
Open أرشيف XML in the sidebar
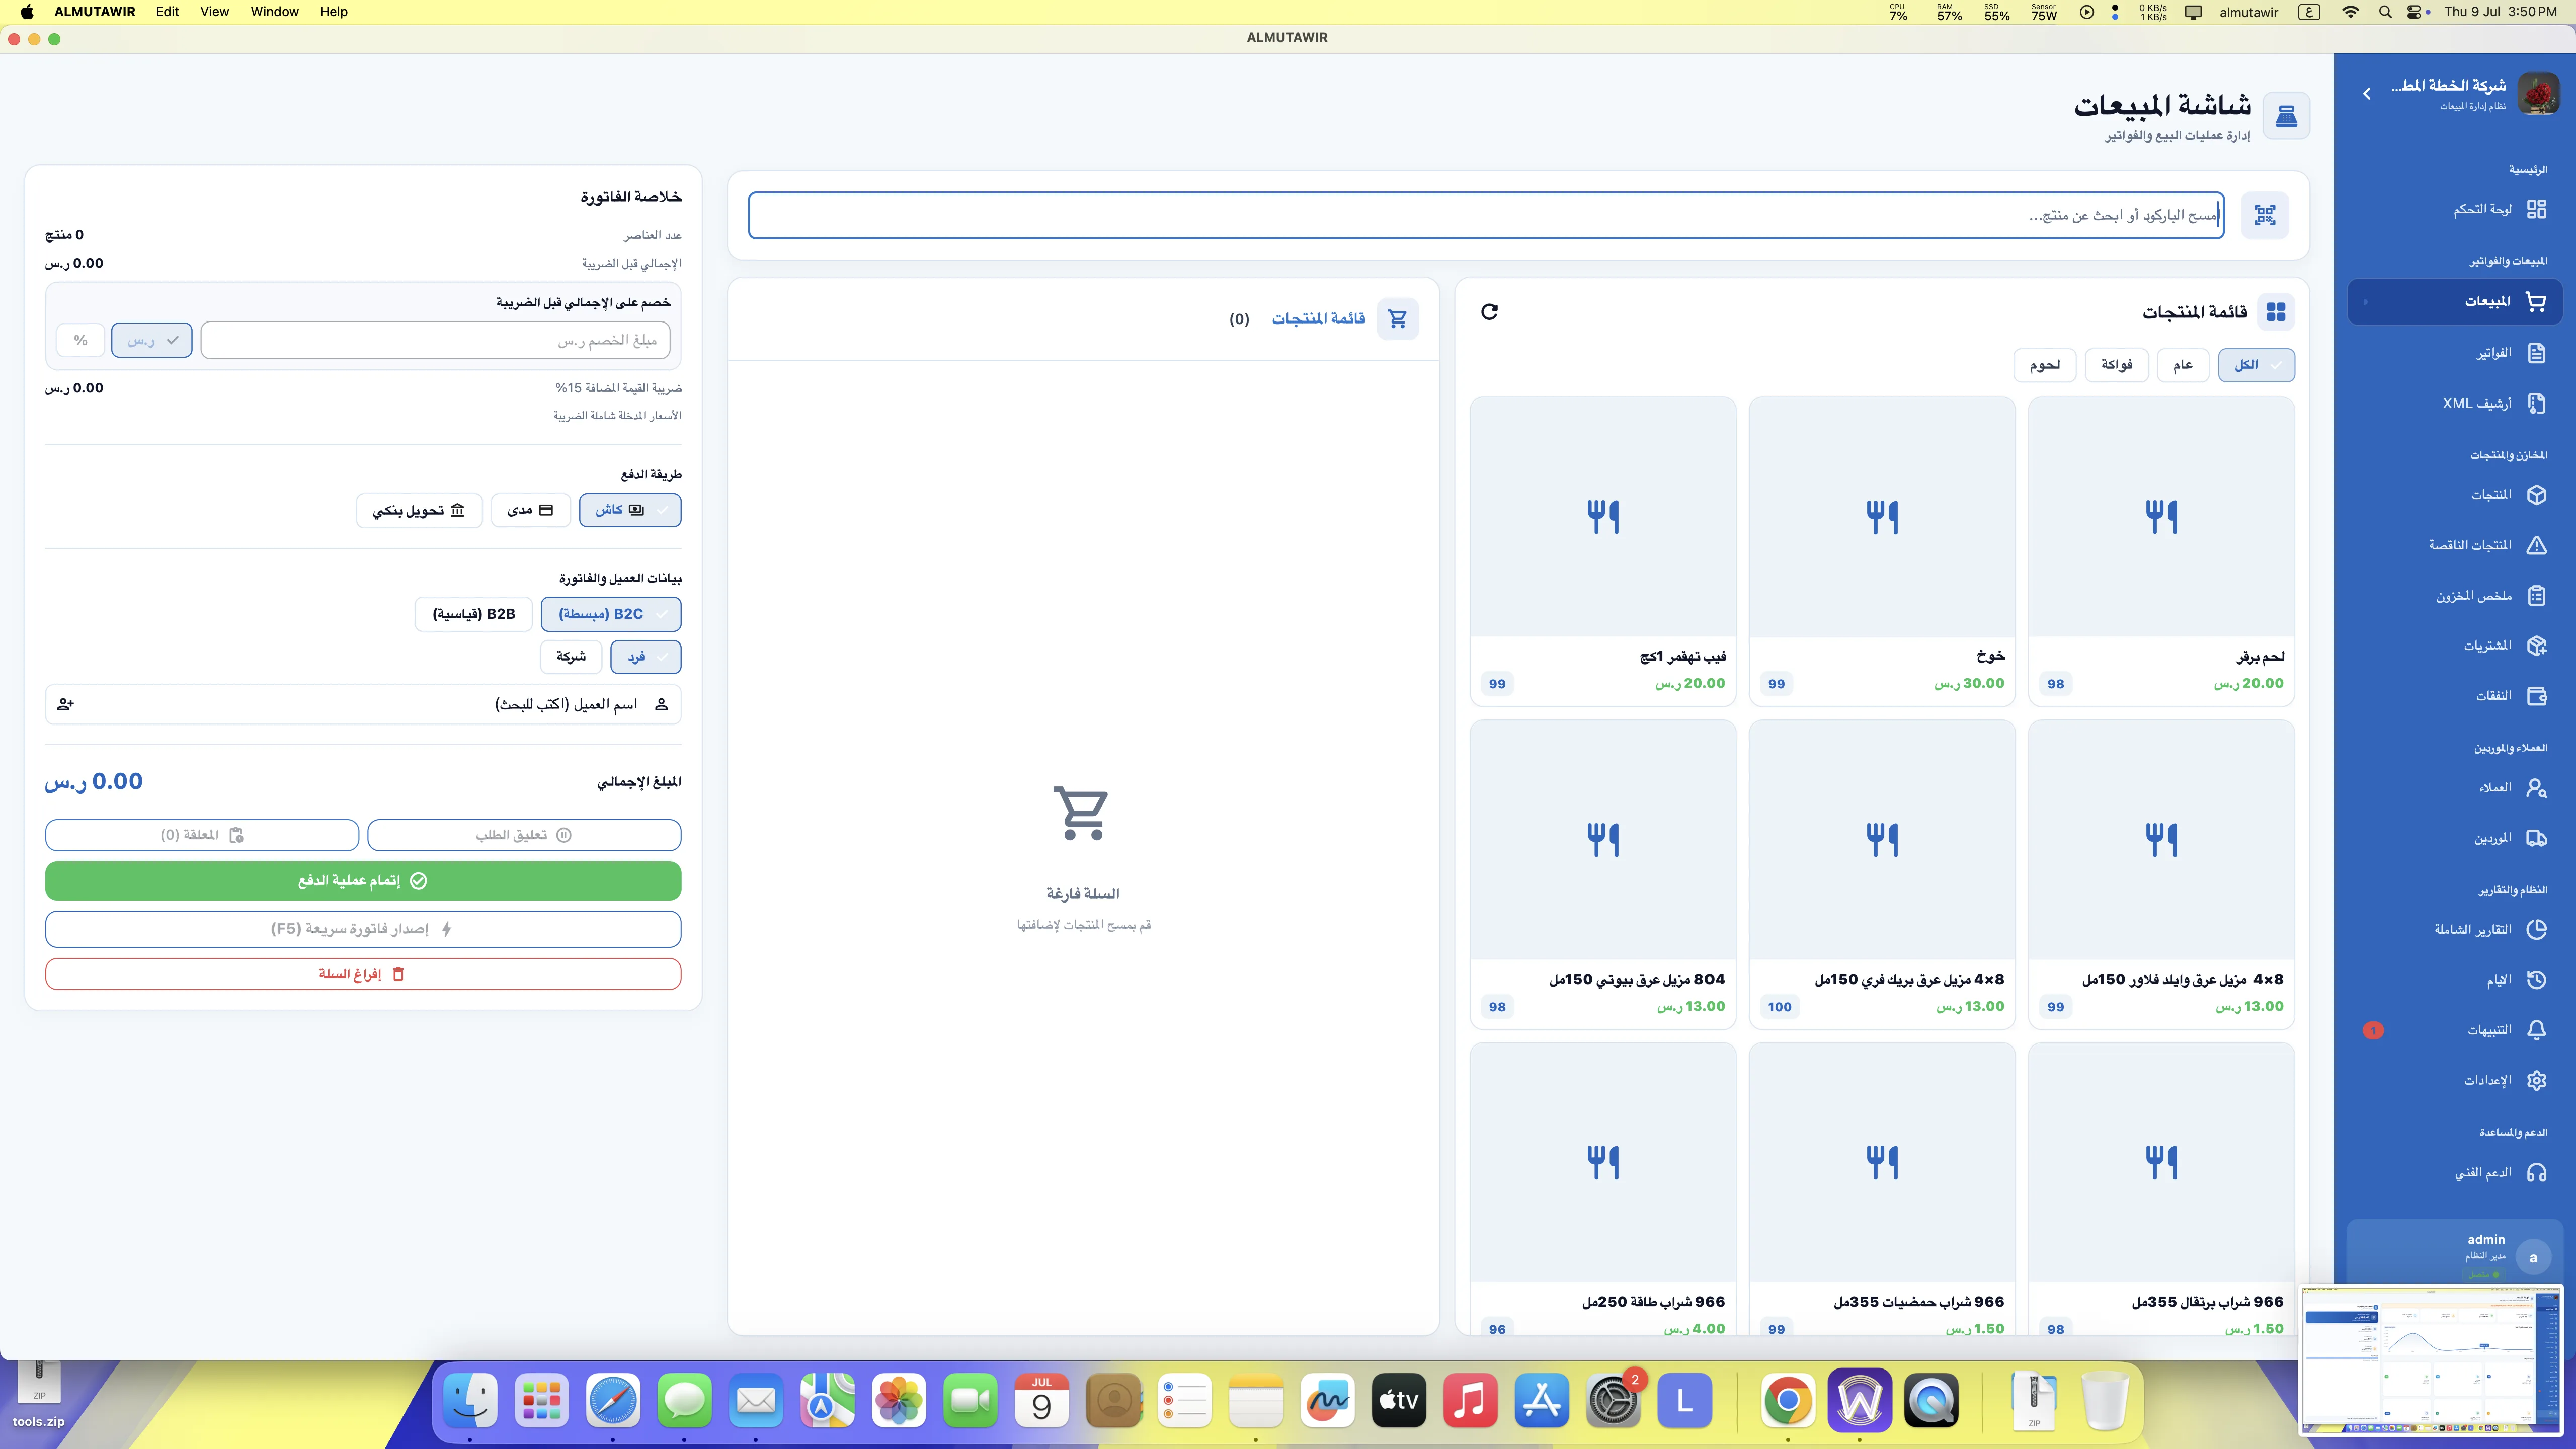tap(2455, 403)
